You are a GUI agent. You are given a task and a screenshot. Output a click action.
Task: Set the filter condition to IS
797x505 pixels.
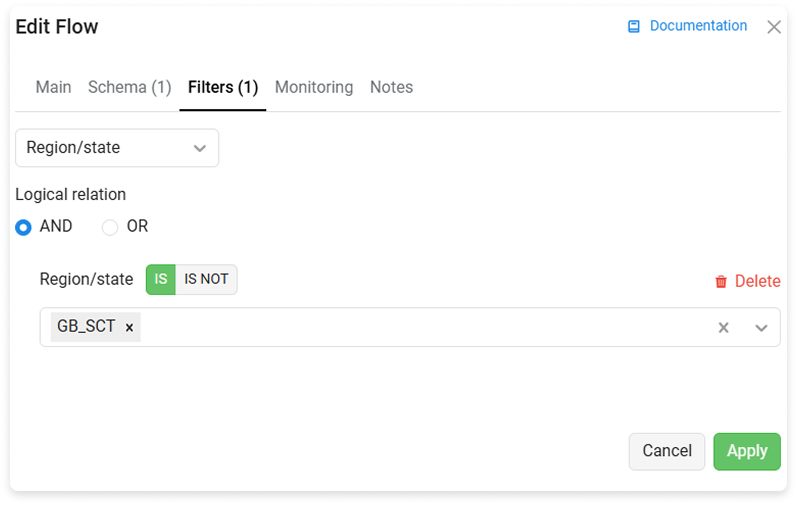[161, 279]
